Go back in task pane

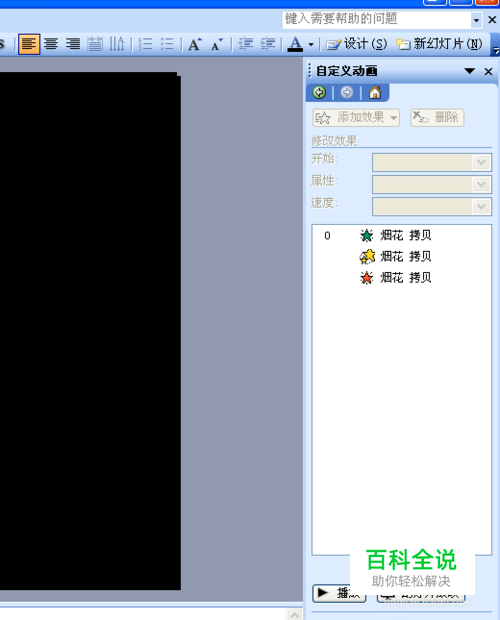pyautogui.click(x=319, y=93)
